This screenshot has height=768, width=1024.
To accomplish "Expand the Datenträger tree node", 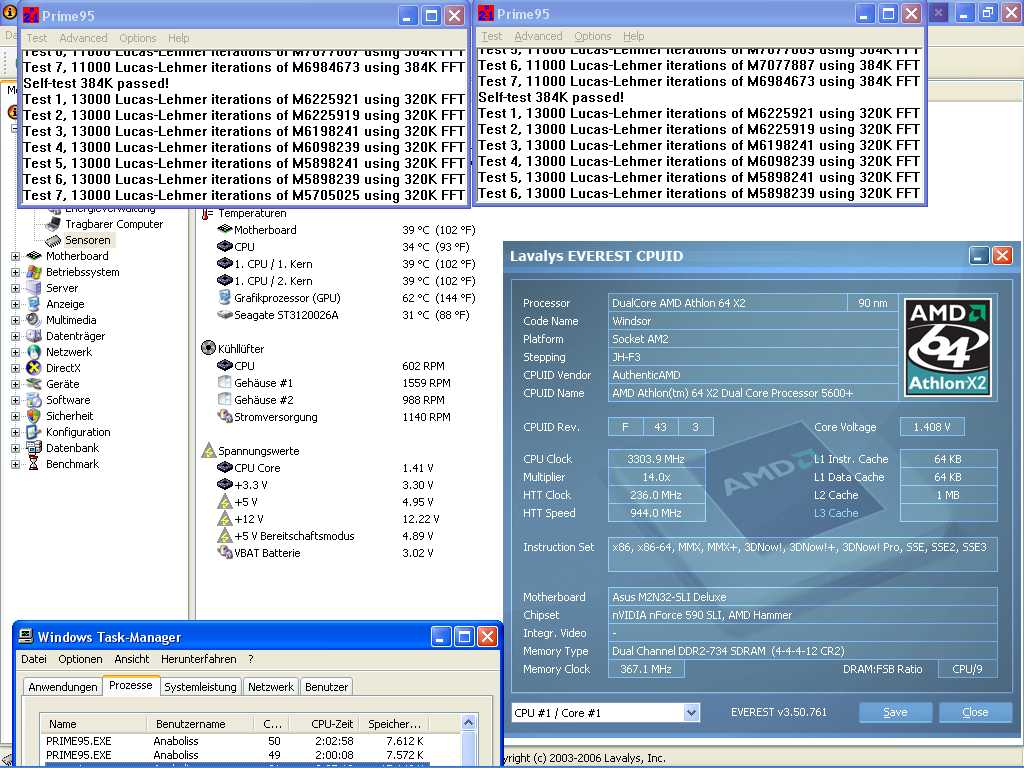I will pyautogui.click(x=15, y=336).
